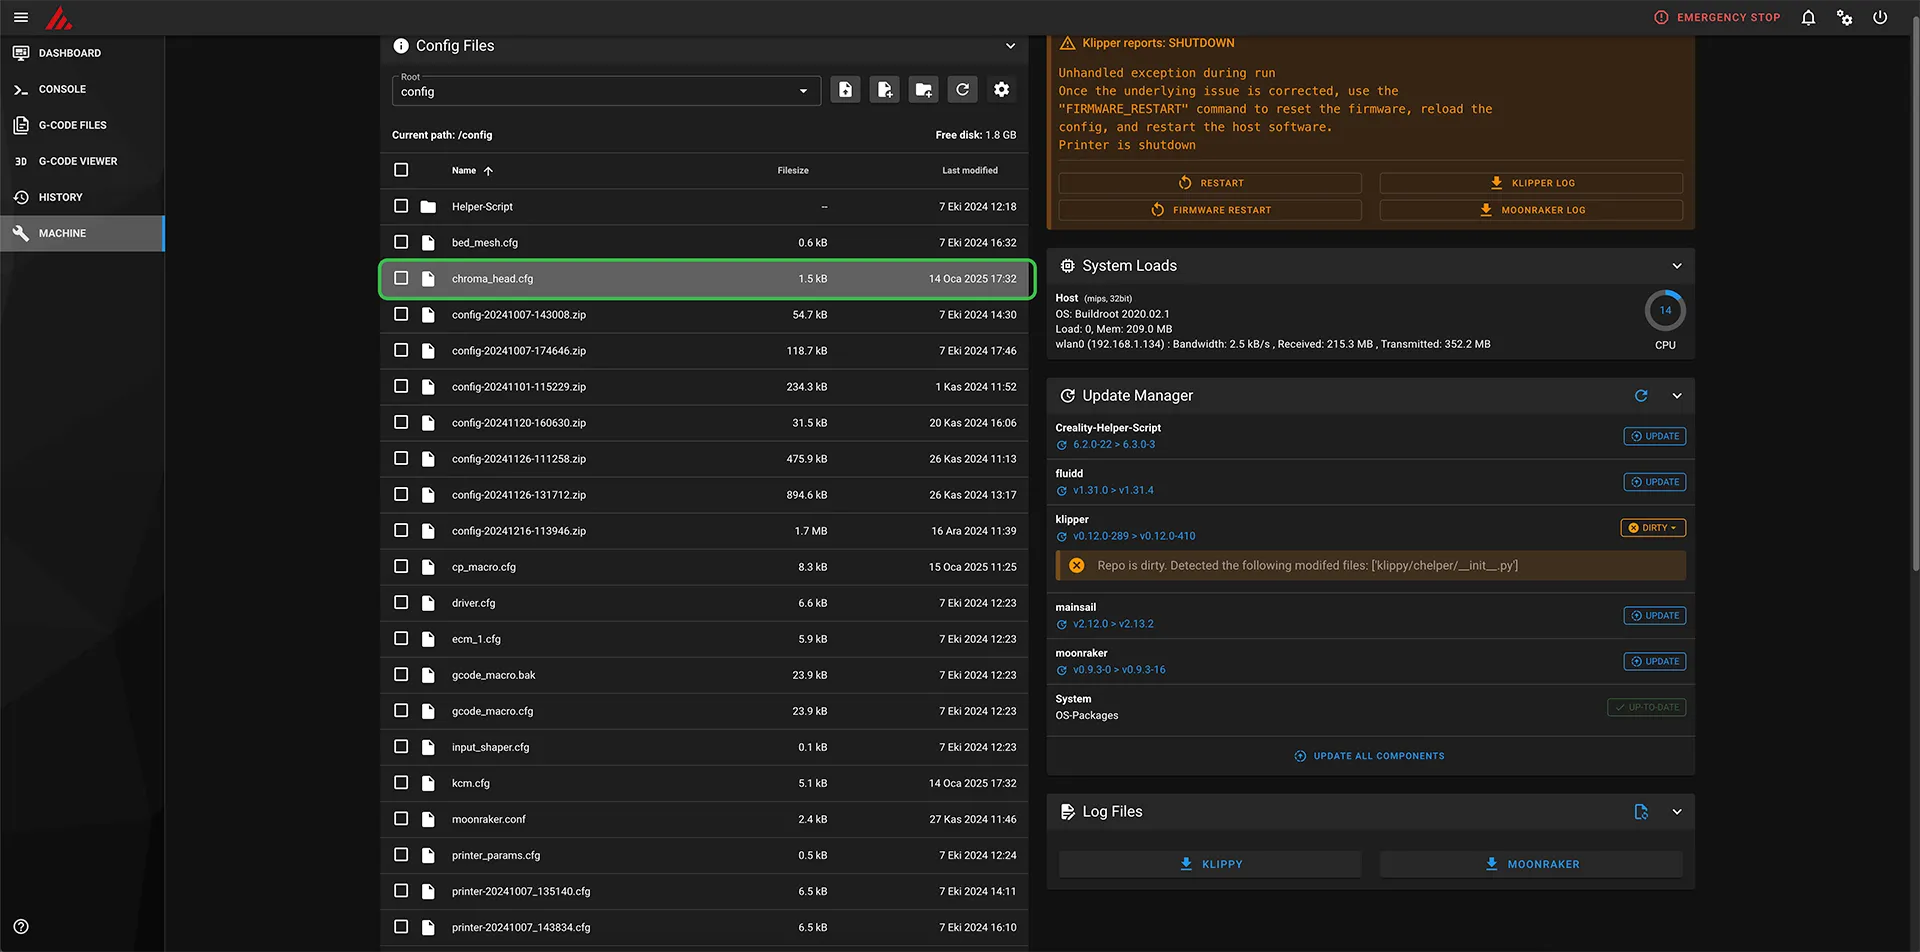Image resolution: width=1920 pixels, height=952 pixels.
Task: Collapse the System Loads panel
Action: coord(1677,265)
